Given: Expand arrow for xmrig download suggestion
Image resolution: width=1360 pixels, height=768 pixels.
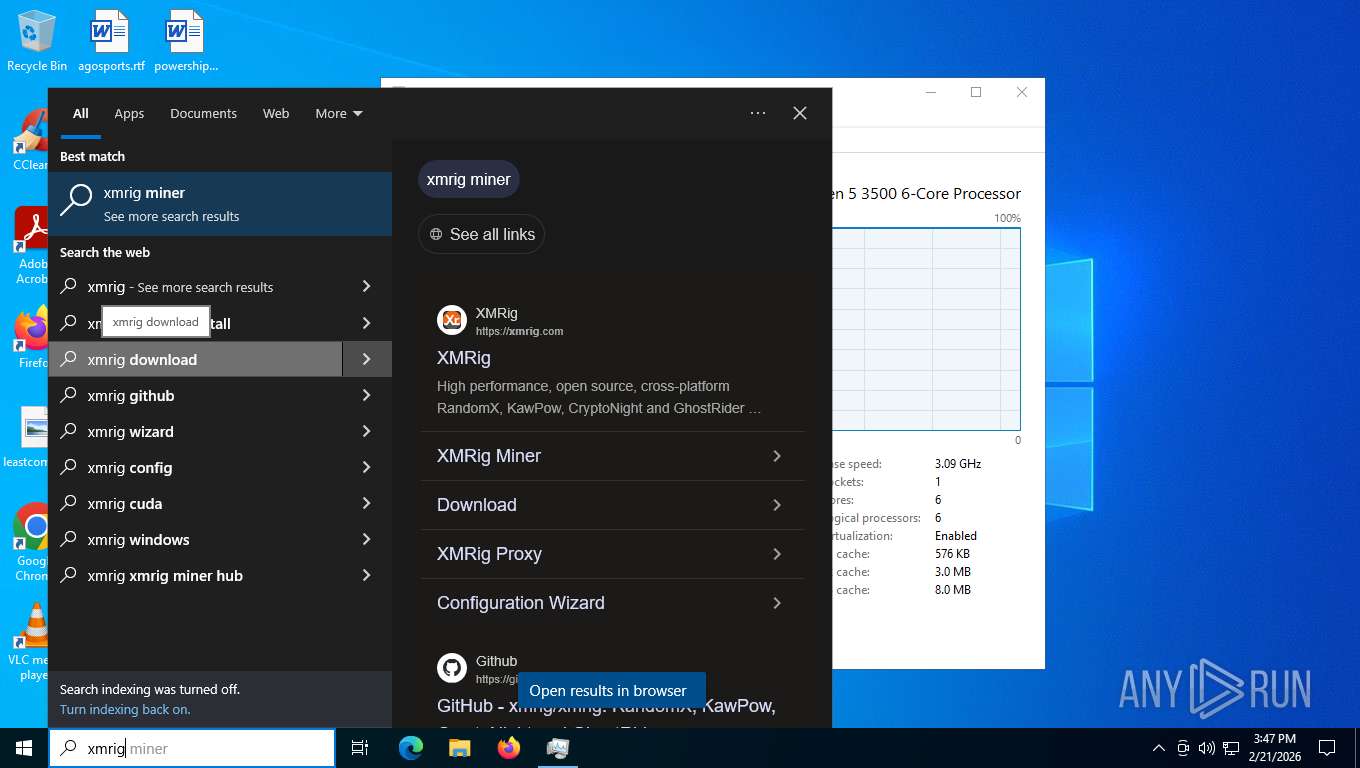Looking at the screenshot, I should [x=367, y=359].
